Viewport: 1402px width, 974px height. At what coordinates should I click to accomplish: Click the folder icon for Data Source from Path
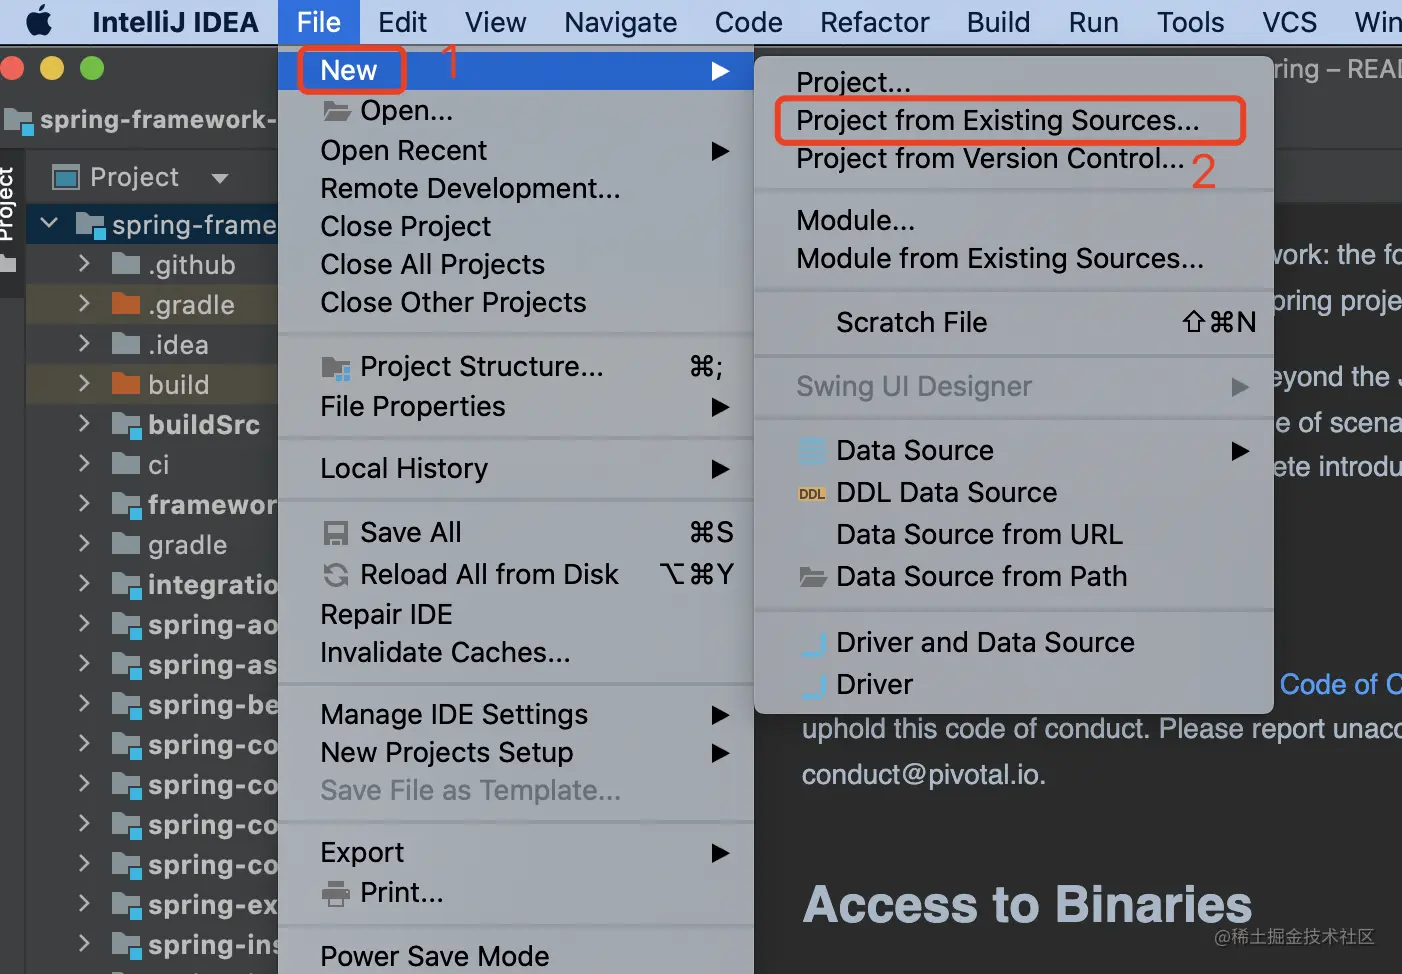tap(812, 577)
